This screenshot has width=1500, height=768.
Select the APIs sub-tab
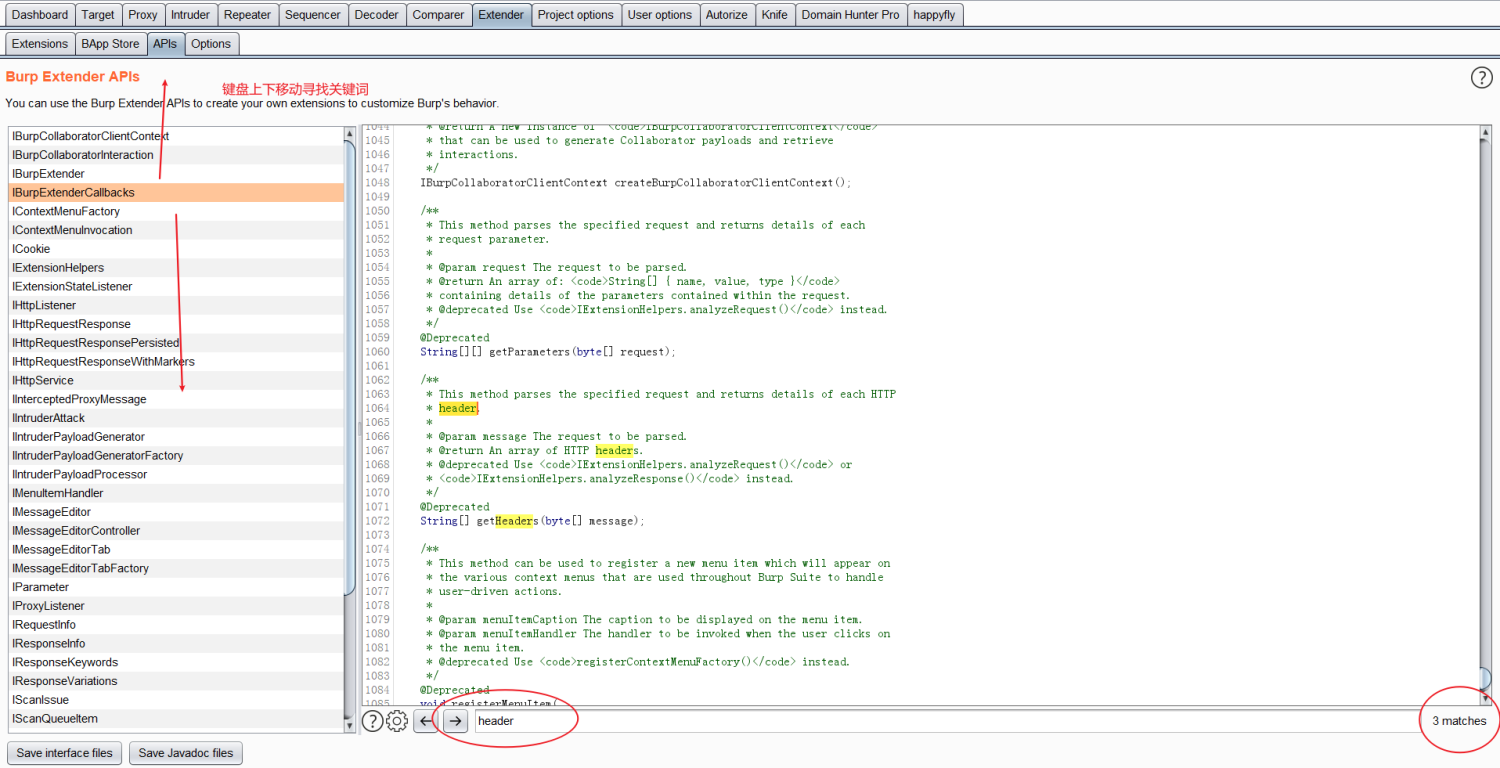click(165, 44)
